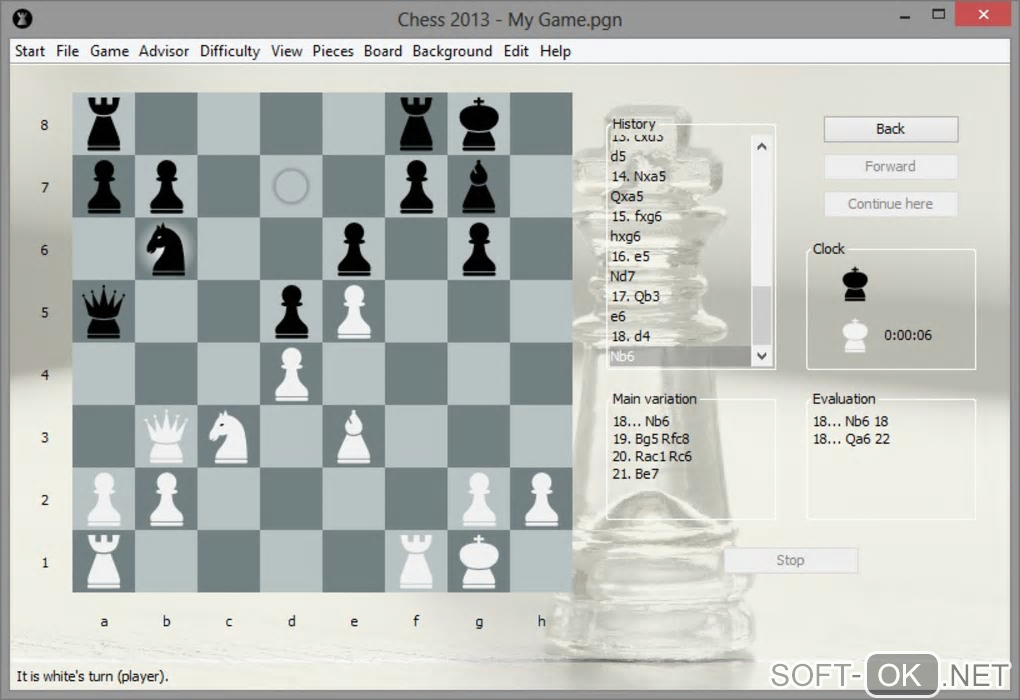Select move 16. e5 in History
This screenshot has height=700, width=1020.
[x=680, y=256]
